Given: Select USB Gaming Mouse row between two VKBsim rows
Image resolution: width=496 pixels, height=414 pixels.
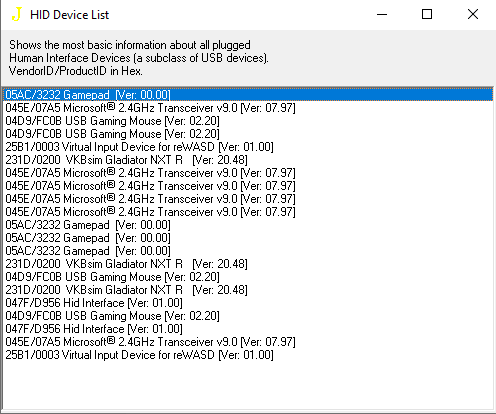Looking at the screenshot, I should [x=248, y=277].
